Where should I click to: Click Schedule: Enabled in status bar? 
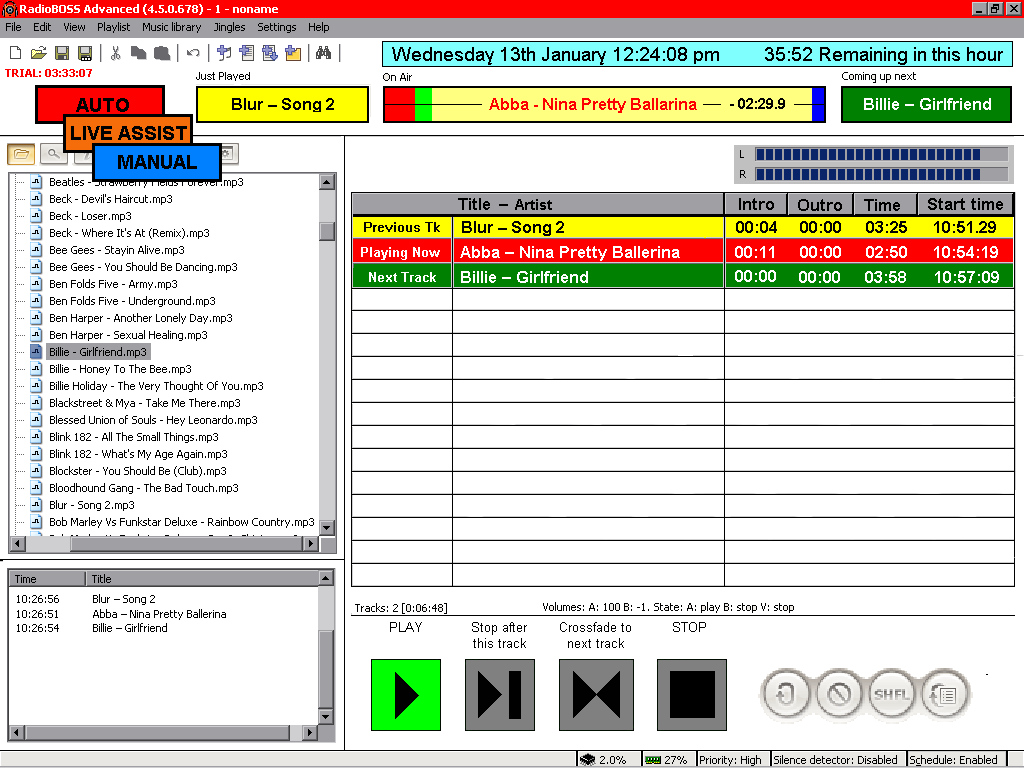953,760
